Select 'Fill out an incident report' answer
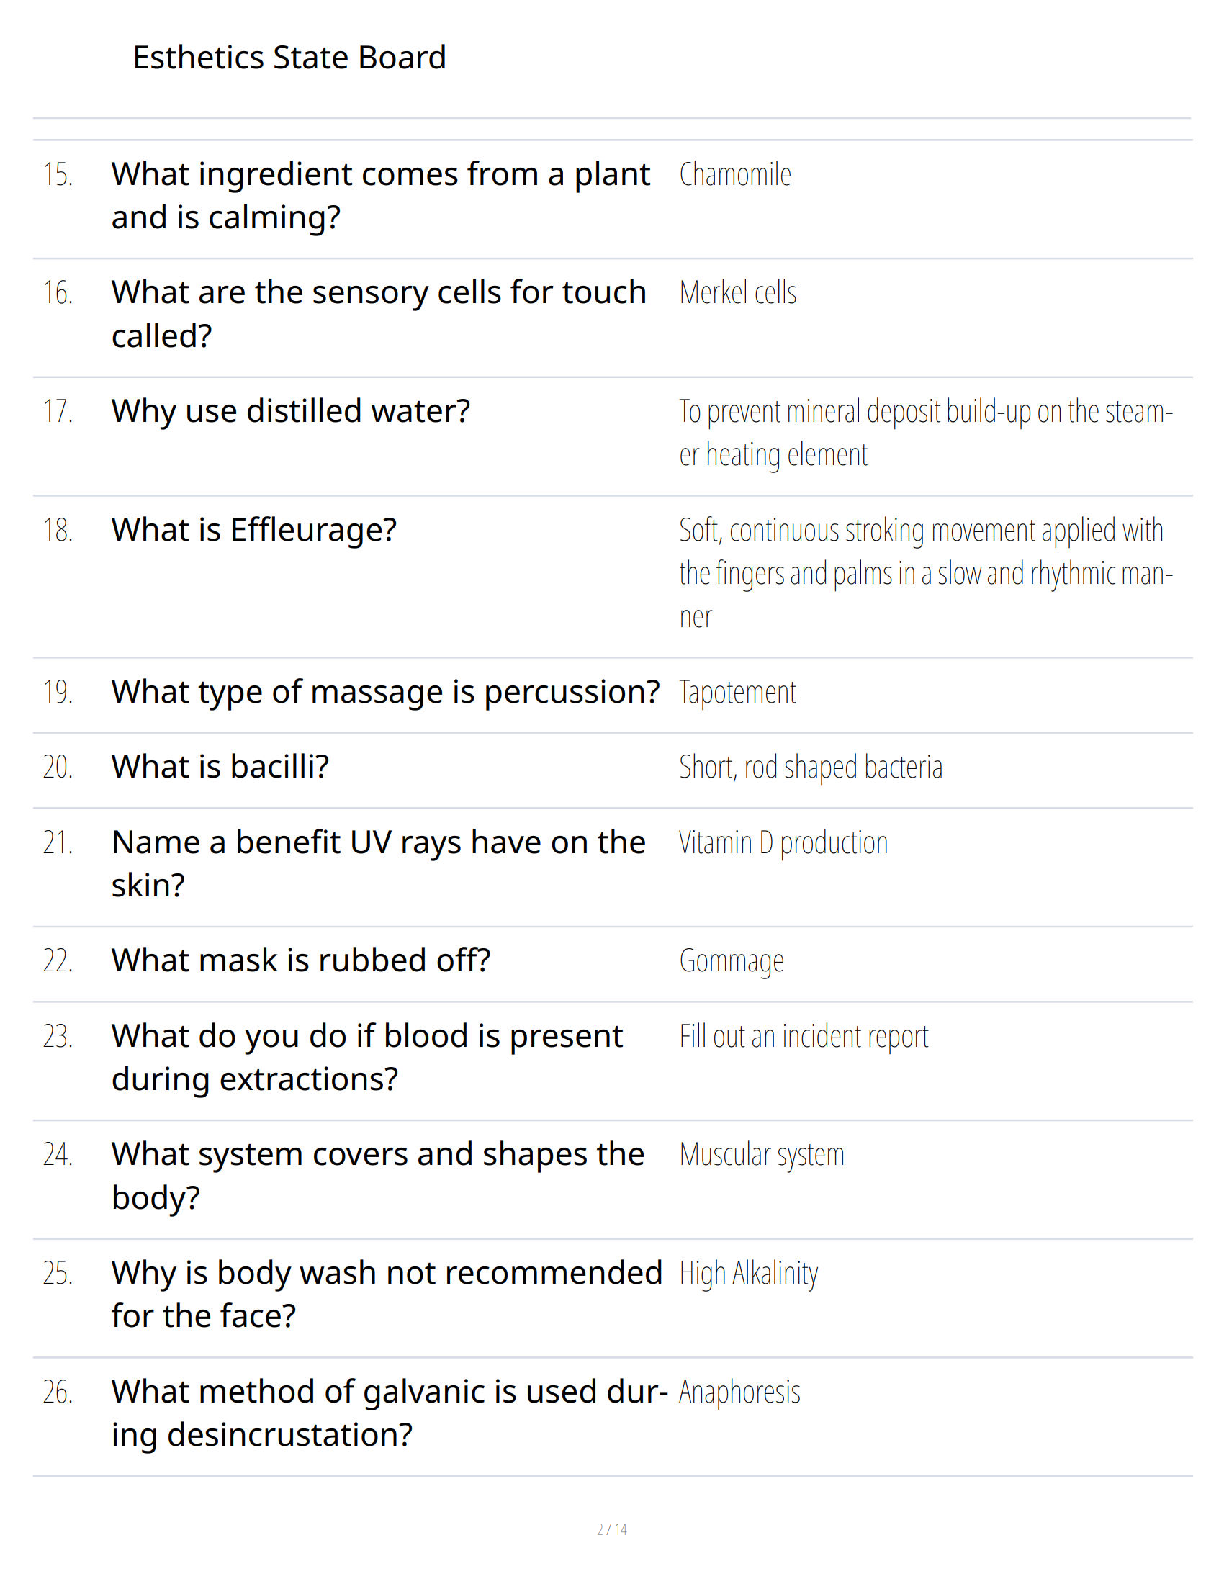1224x1584 pixels. [x=804, y=1037]
